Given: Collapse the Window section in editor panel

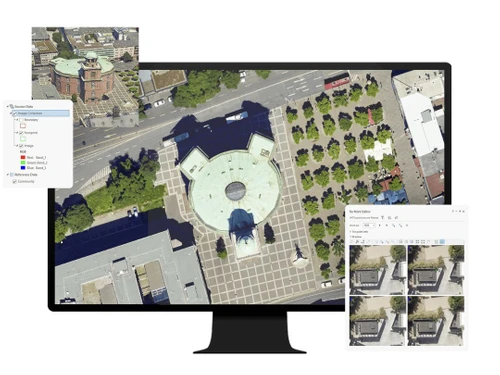Looking at the screenshot, I should [x=350, y=237].
